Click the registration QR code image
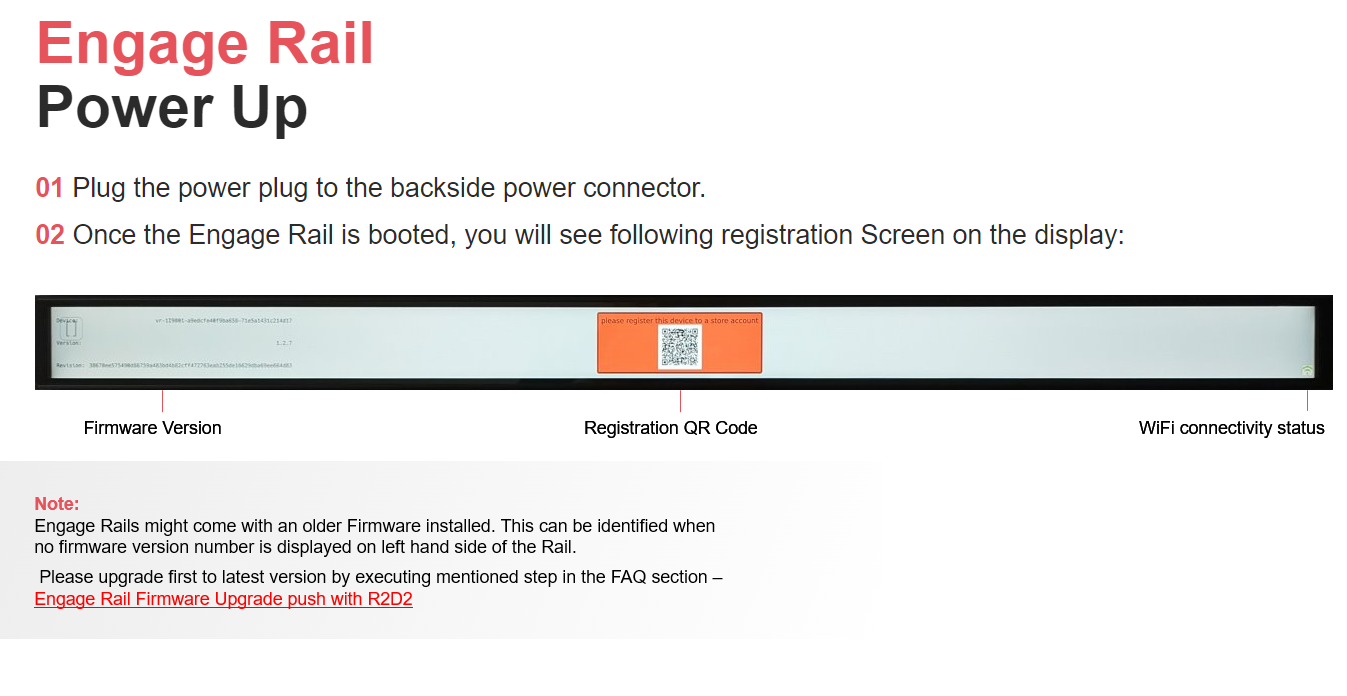1347x696 pixels. tap(680, 346)
